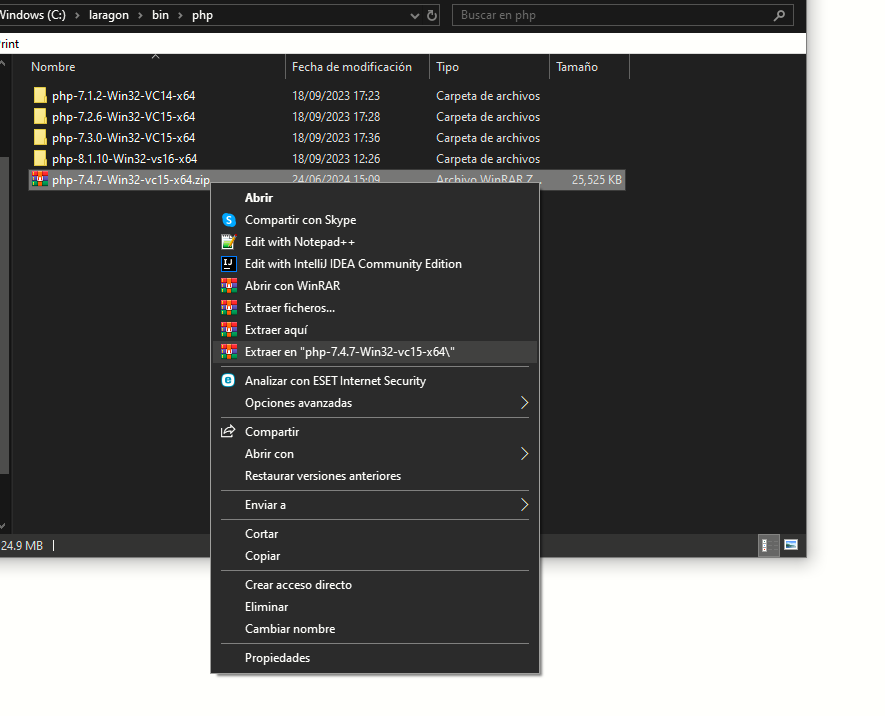Screen dimensions: 885x716
Task: Click the WinRAR icon beside Abrir con WinRAR
Action: click(x=229, y=285)
